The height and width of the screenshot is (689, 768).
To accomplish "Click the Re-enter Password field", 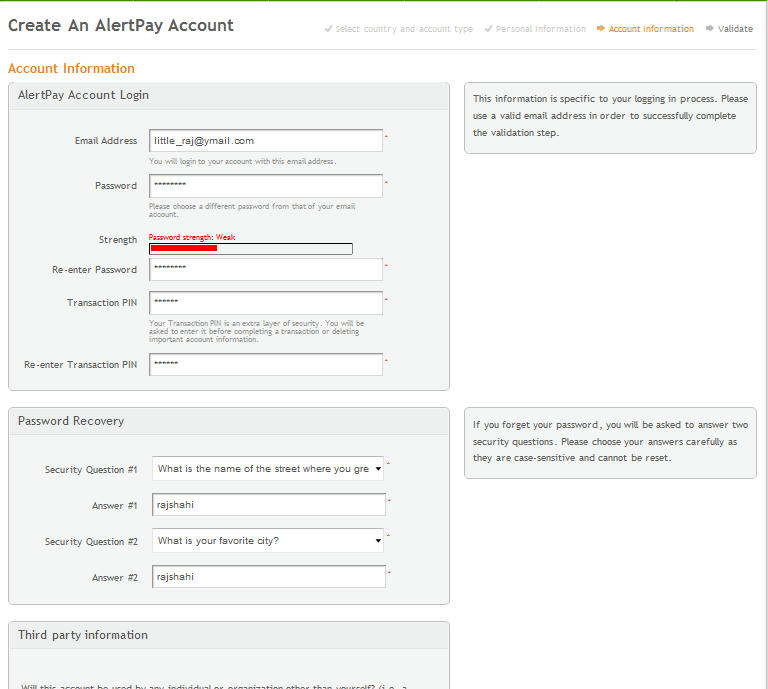I will click(x=266, y=270).
